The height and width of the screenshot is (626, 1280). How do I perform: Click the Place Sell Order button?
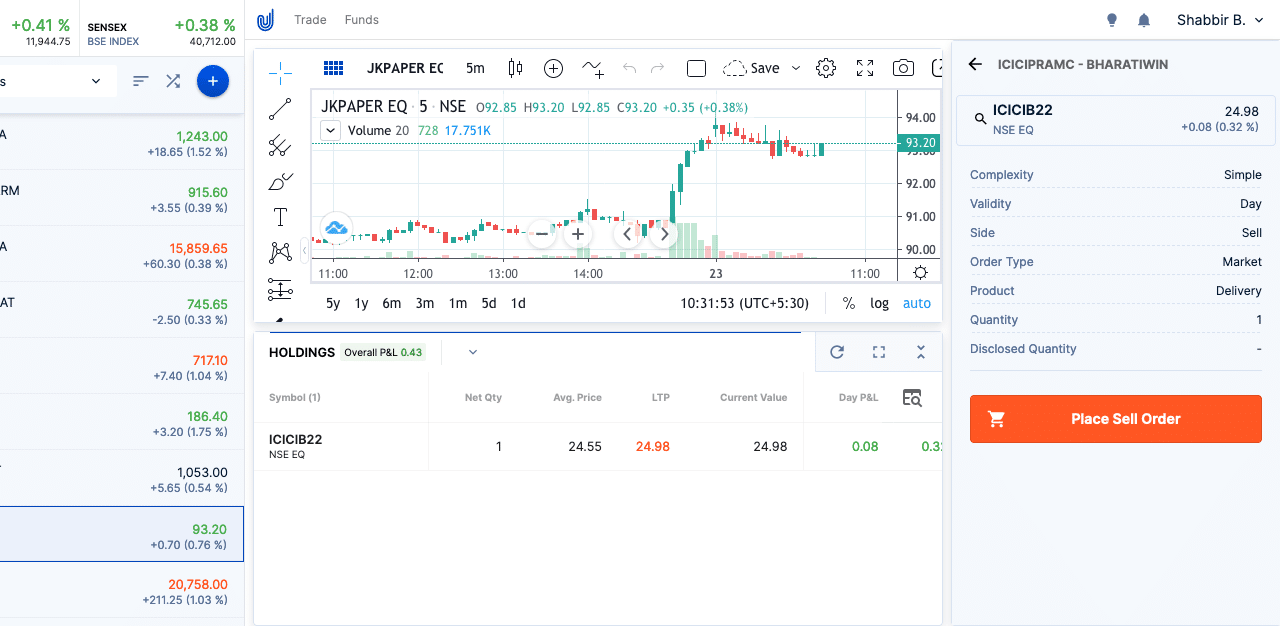click(1116, 419)
